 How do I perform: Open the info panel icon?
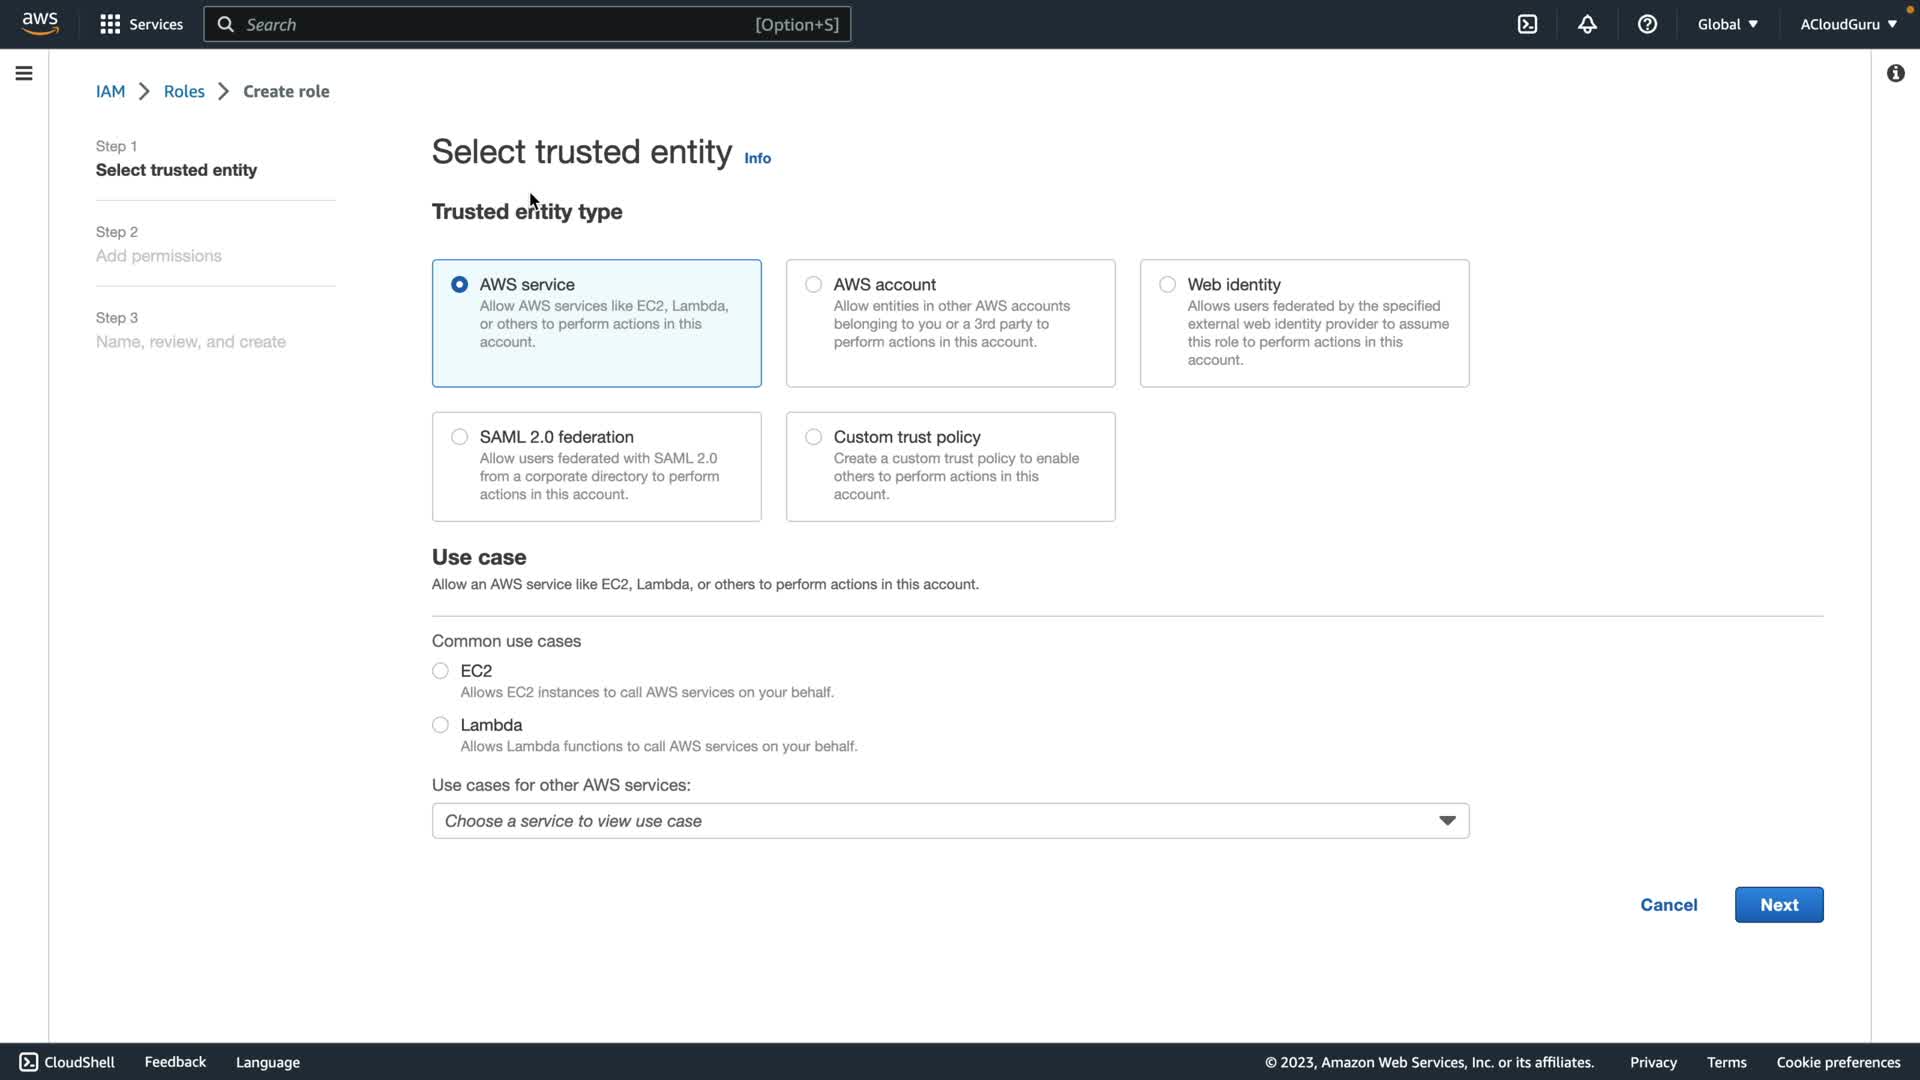1895,73
